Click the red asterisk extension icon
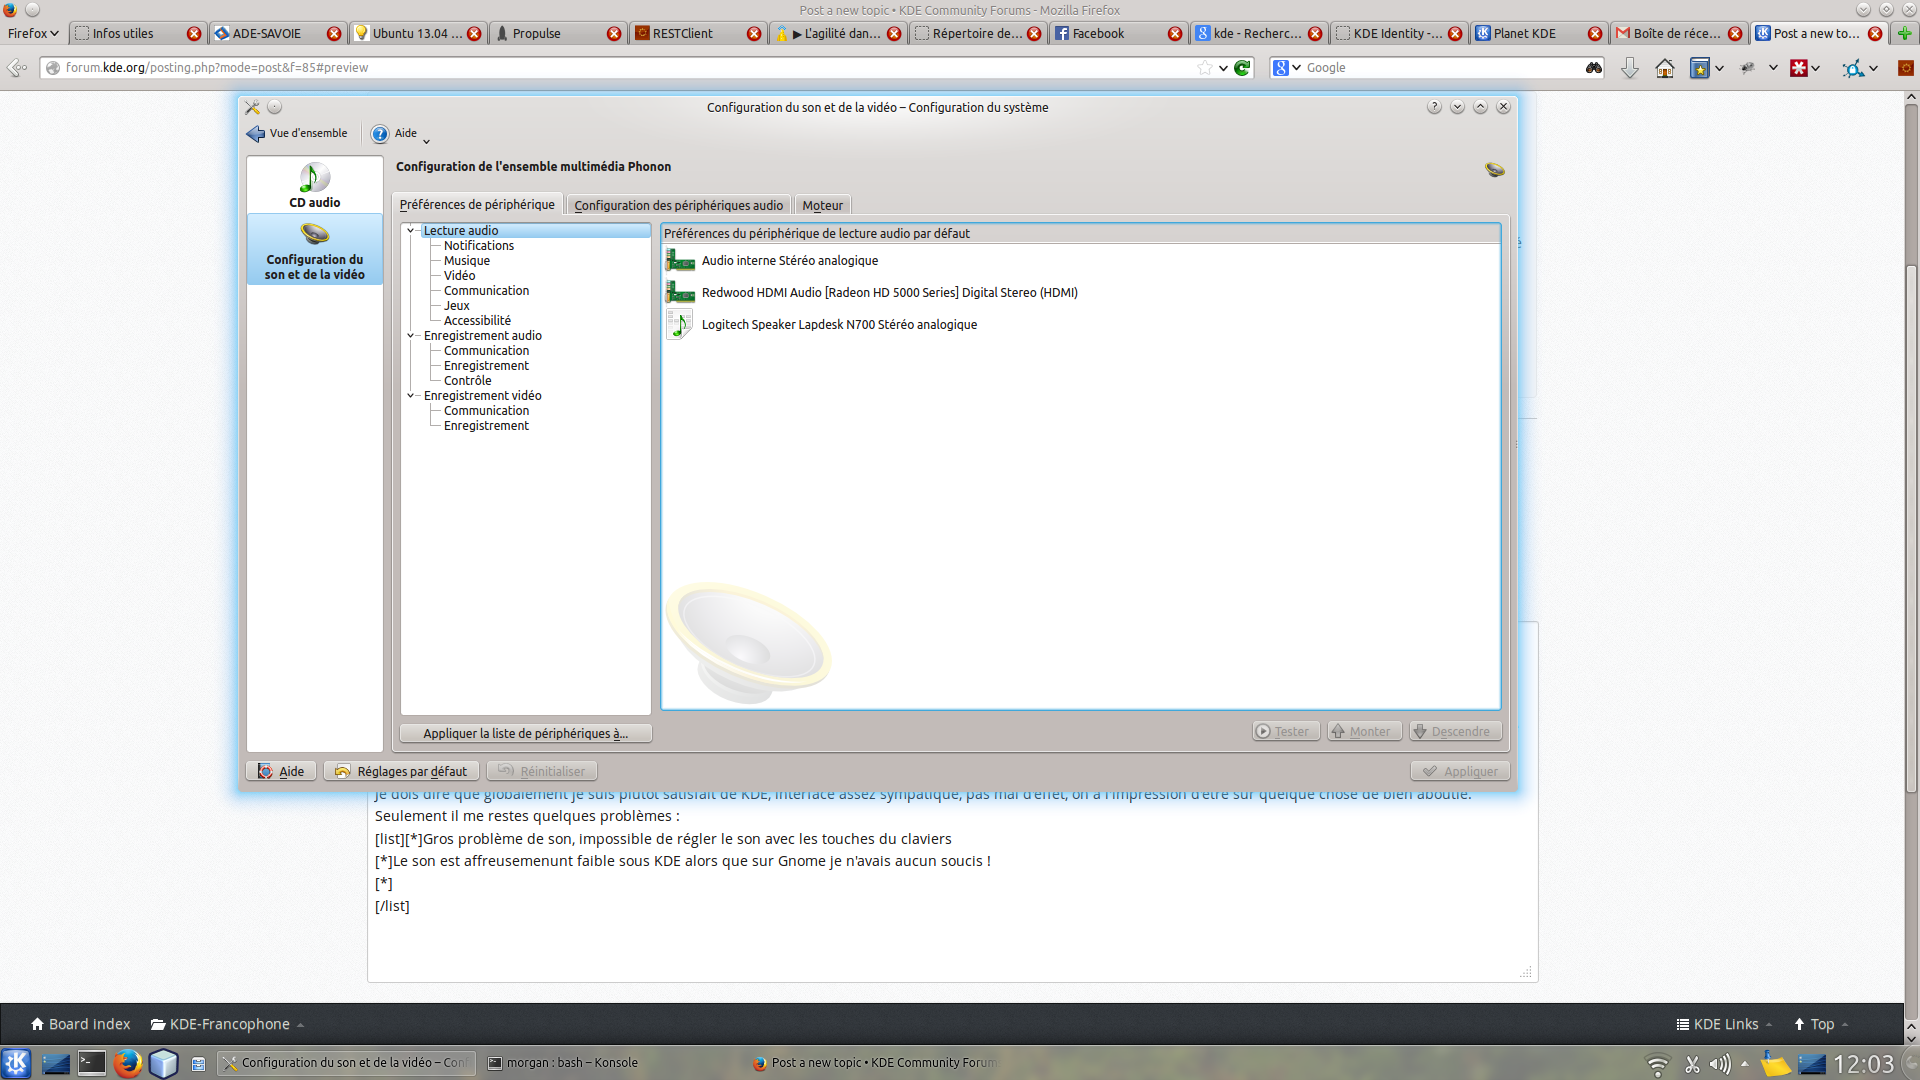The height and width of the screenshot is (1080, 1920). (x=1799, y=68)
